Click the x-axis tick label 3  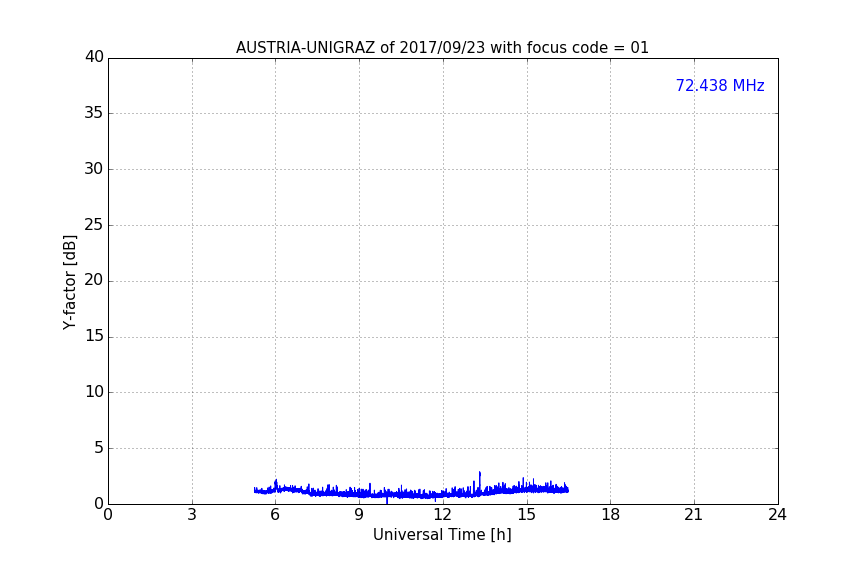tap(192, 515)
